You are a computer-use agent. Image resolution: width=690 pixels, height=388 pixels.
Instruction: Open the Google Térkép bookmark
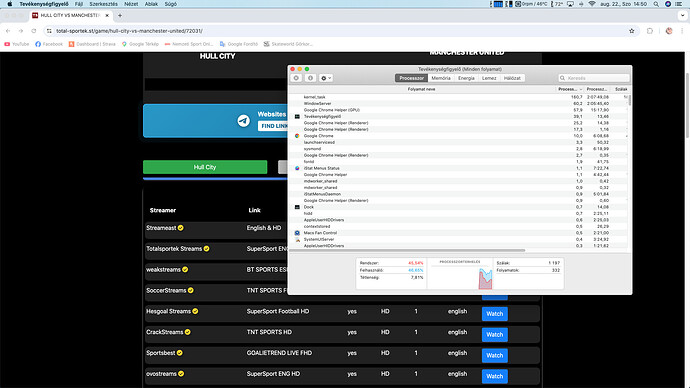tap(140, 44)
